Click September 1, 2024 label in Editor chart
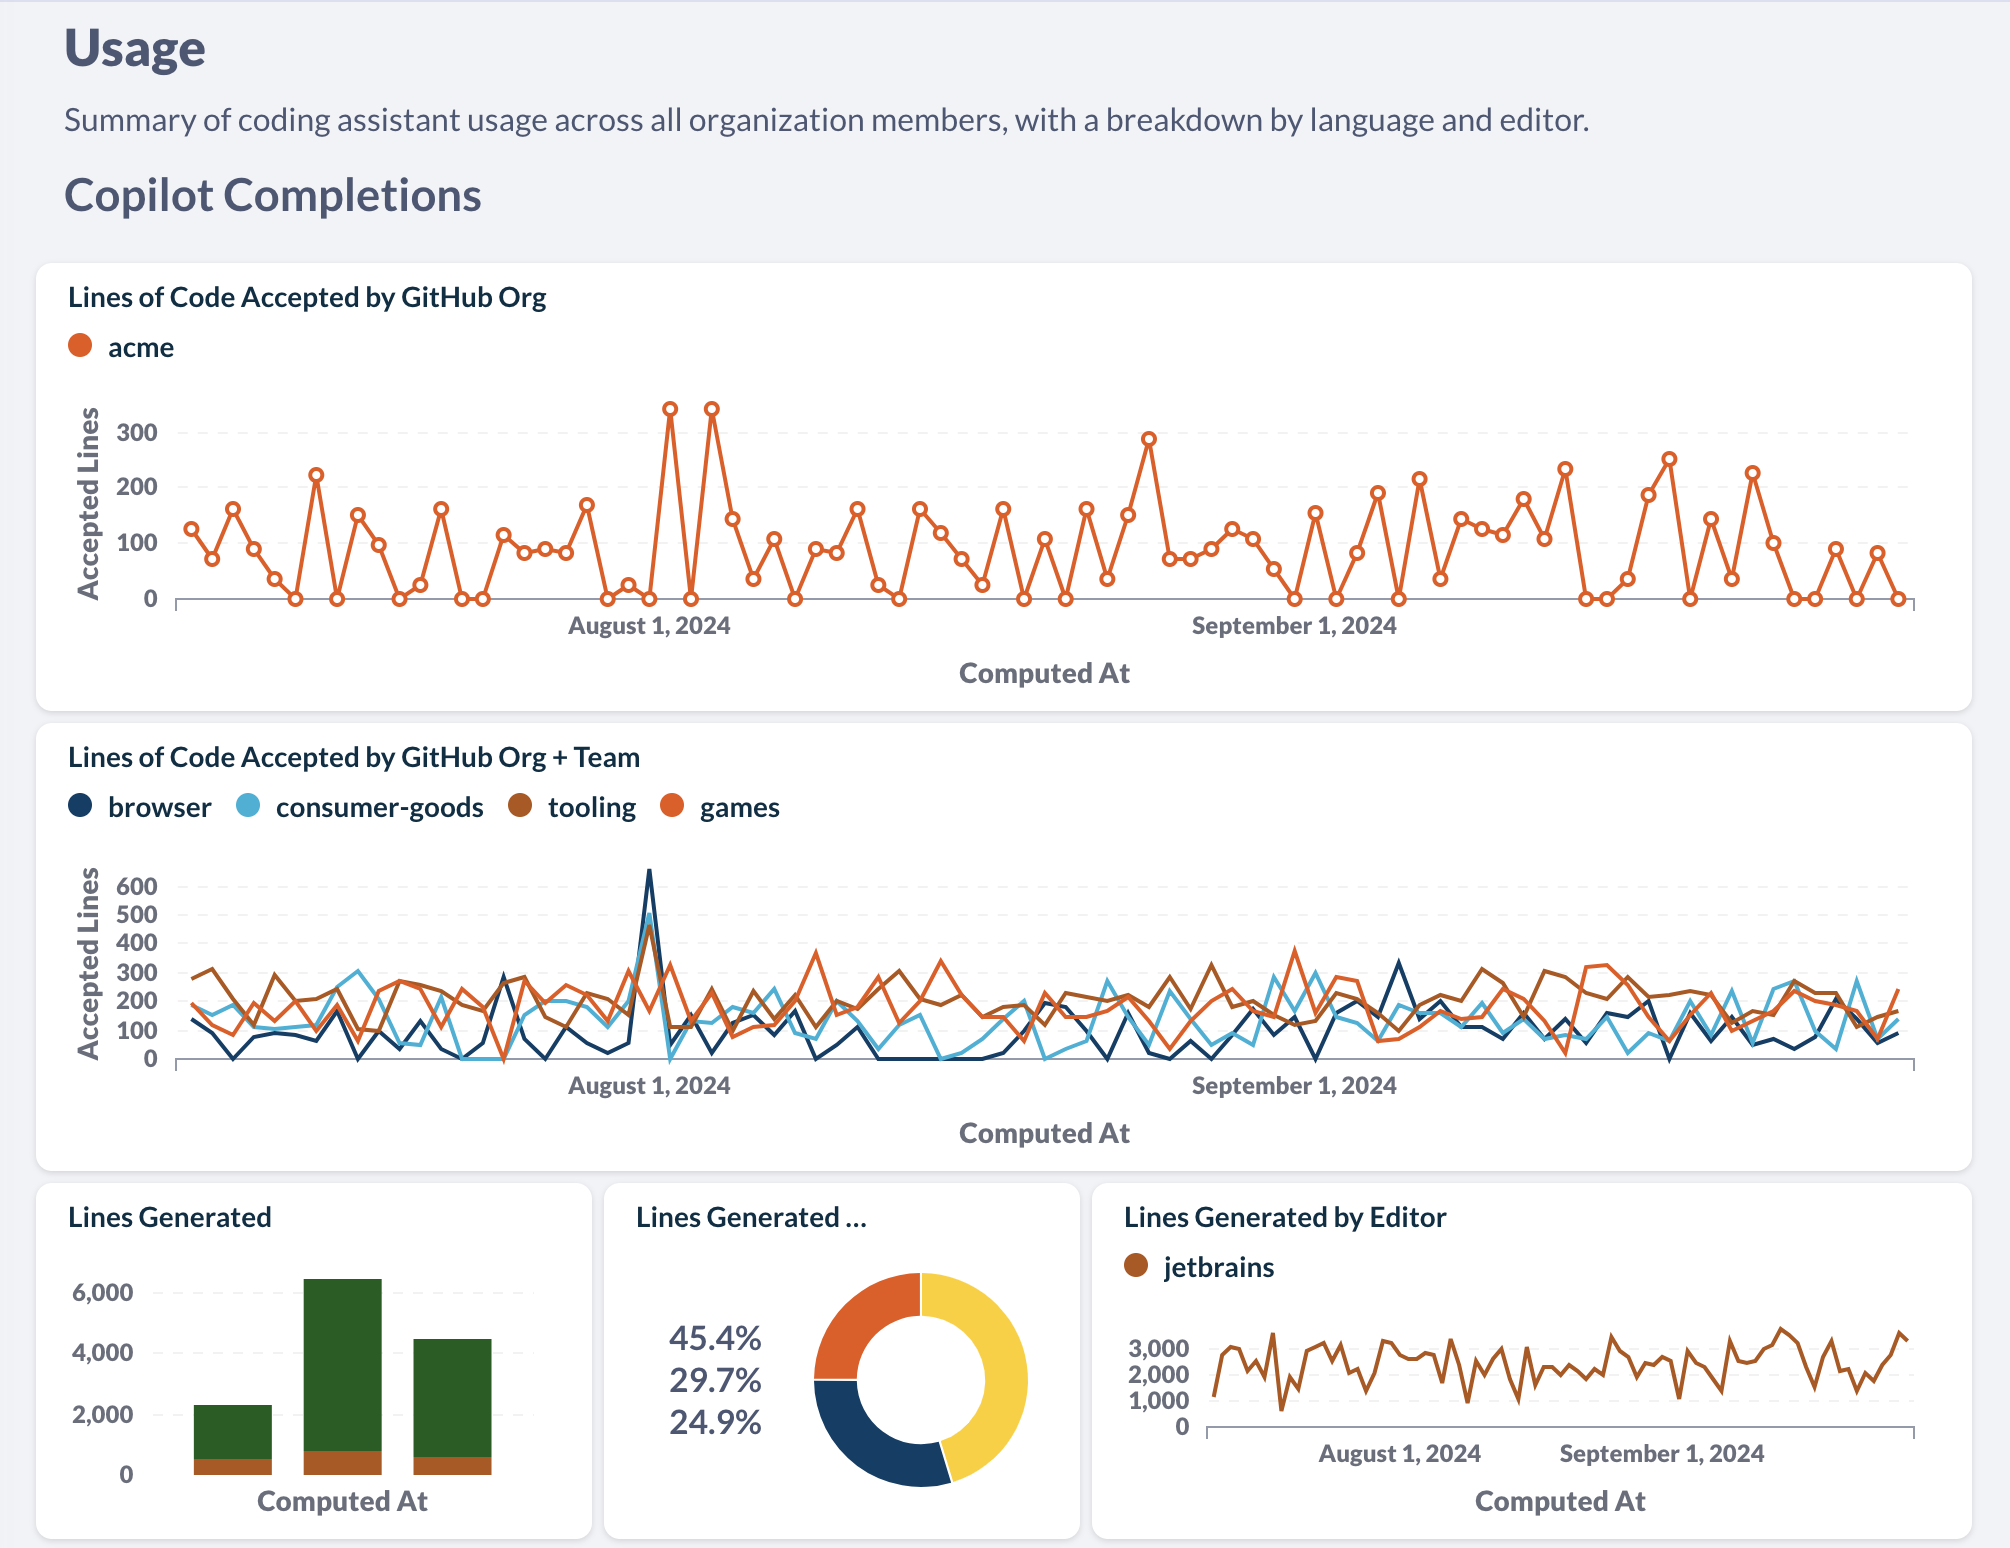This screenshot has width=2010, height=1548. point(1662,1454)
